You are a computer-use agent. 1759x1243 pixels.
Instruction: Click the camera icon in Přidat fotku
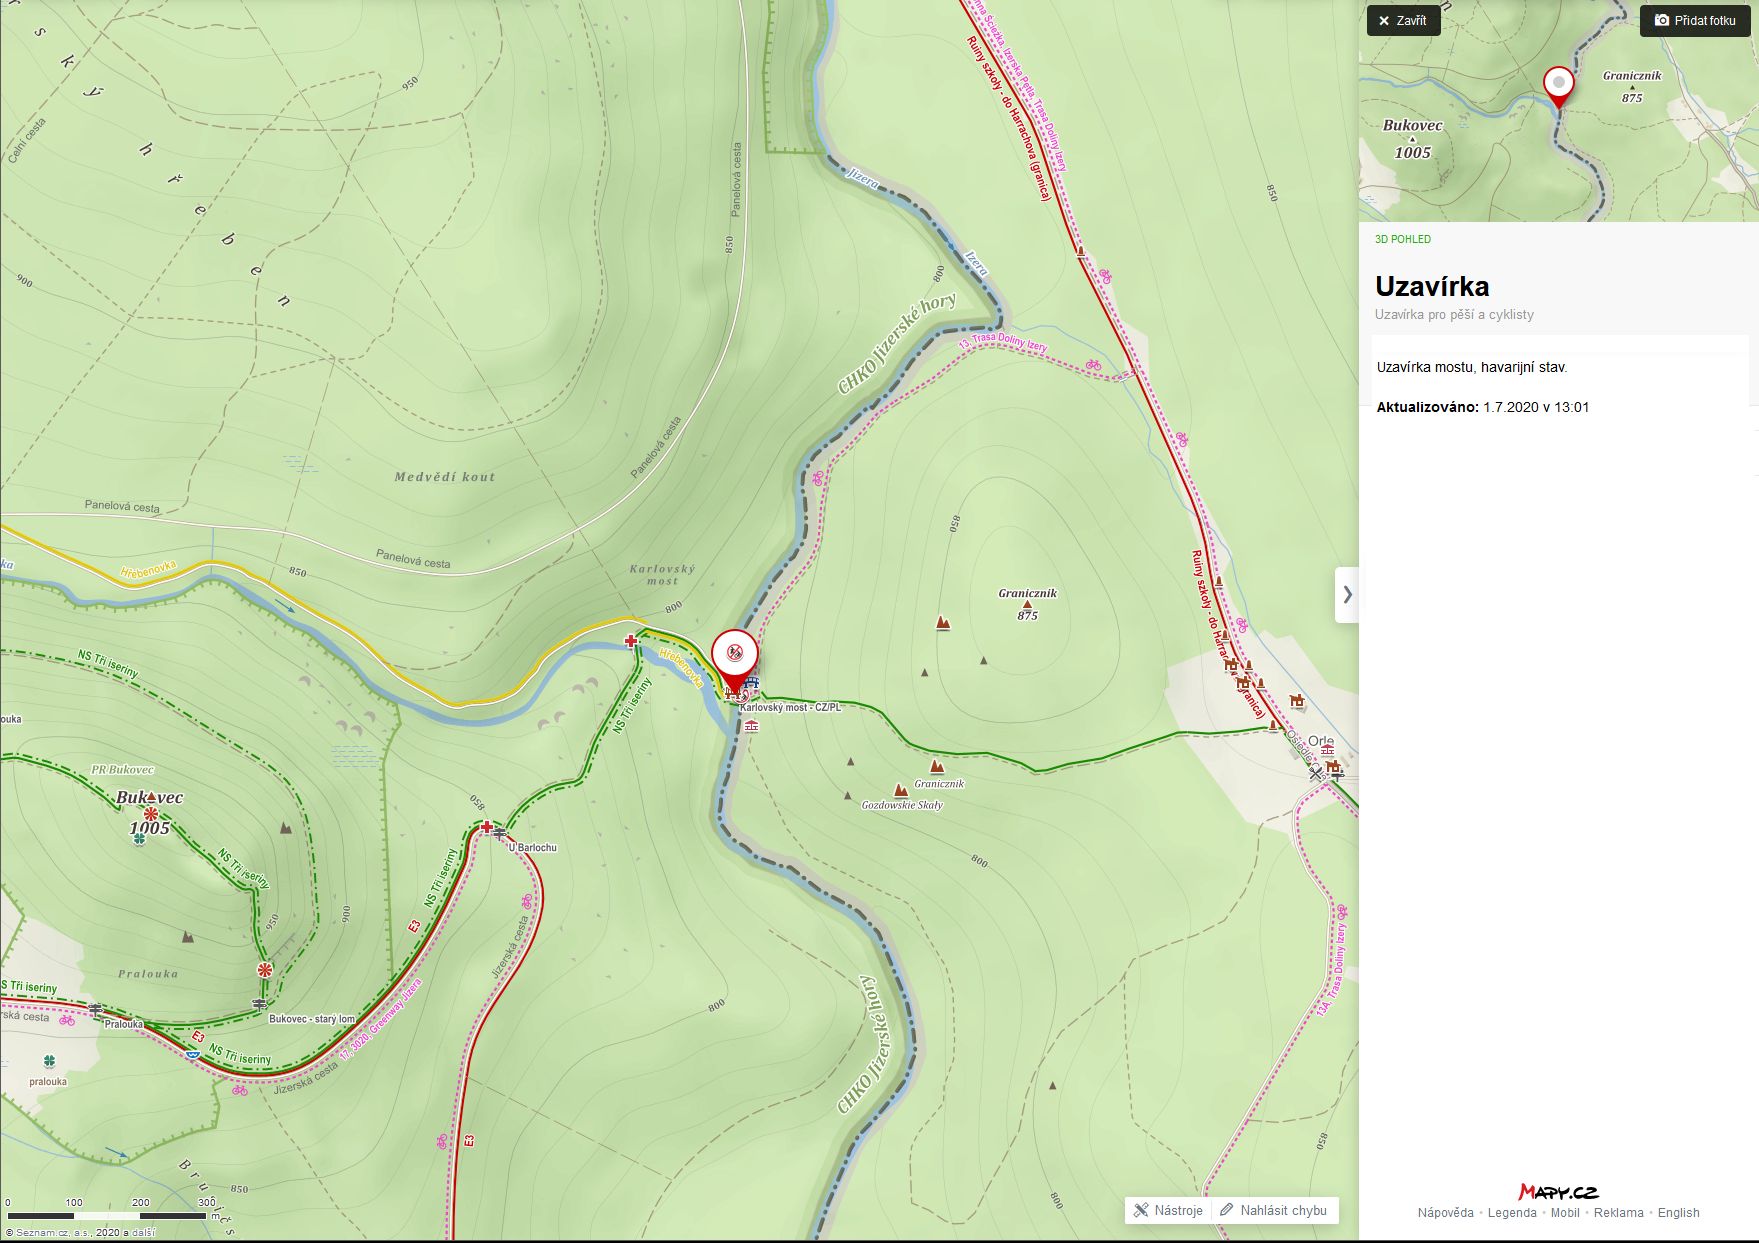point(1661,20)
